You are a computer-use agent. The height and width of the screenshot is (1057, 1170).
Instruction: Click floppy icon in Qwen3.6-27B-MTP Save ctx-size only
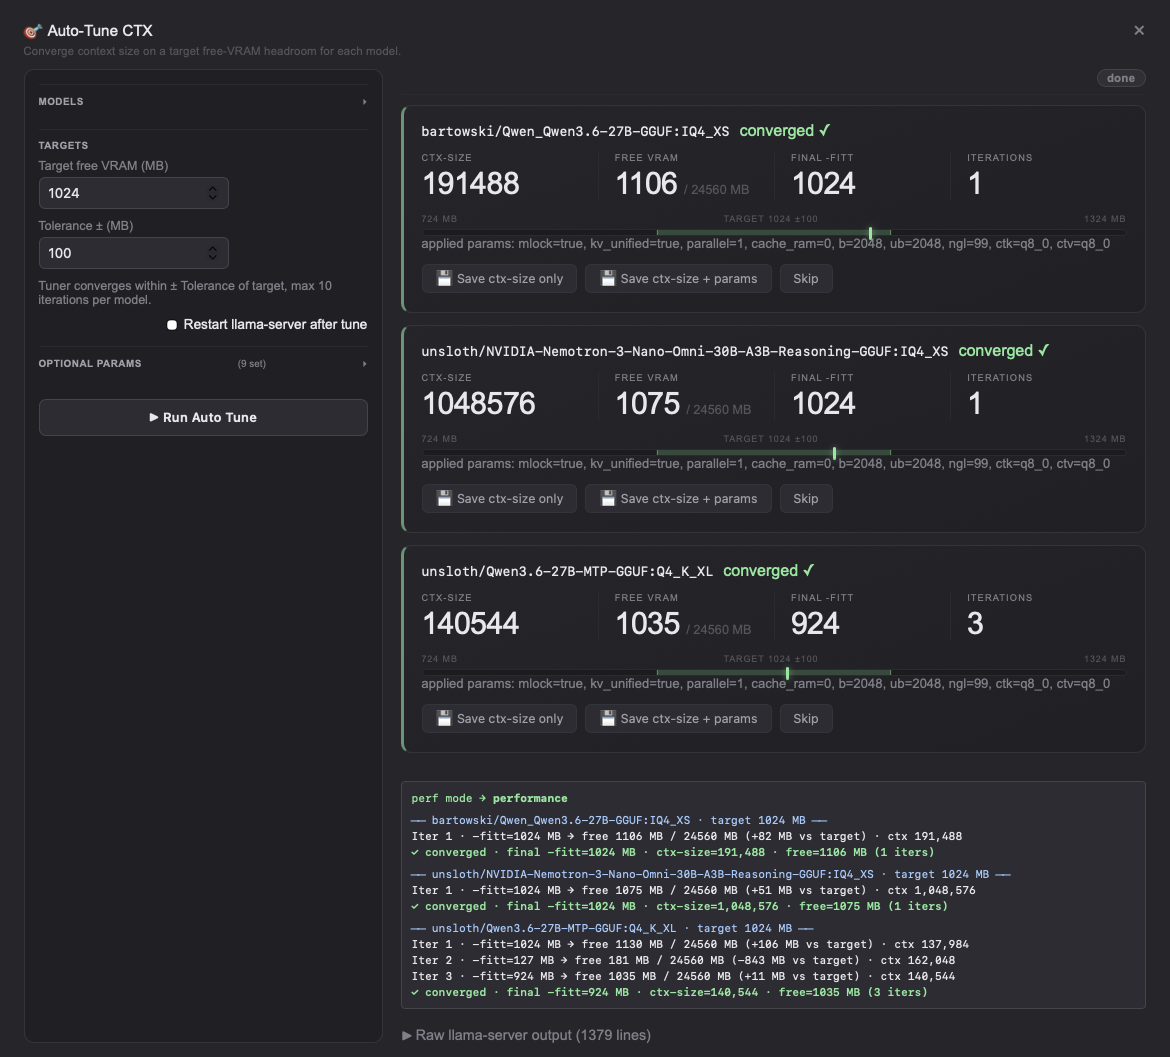pyautogui.click(x=444, y=718)
